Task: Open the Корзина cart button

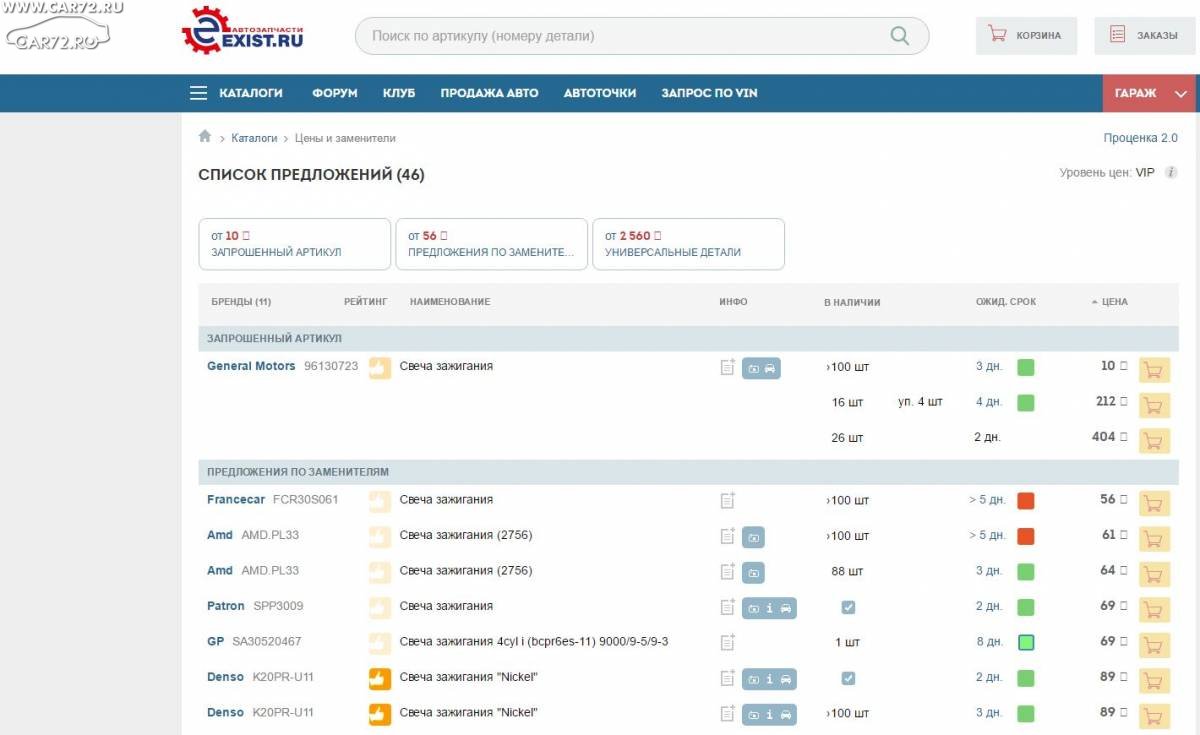Action: pos(1026,35)
